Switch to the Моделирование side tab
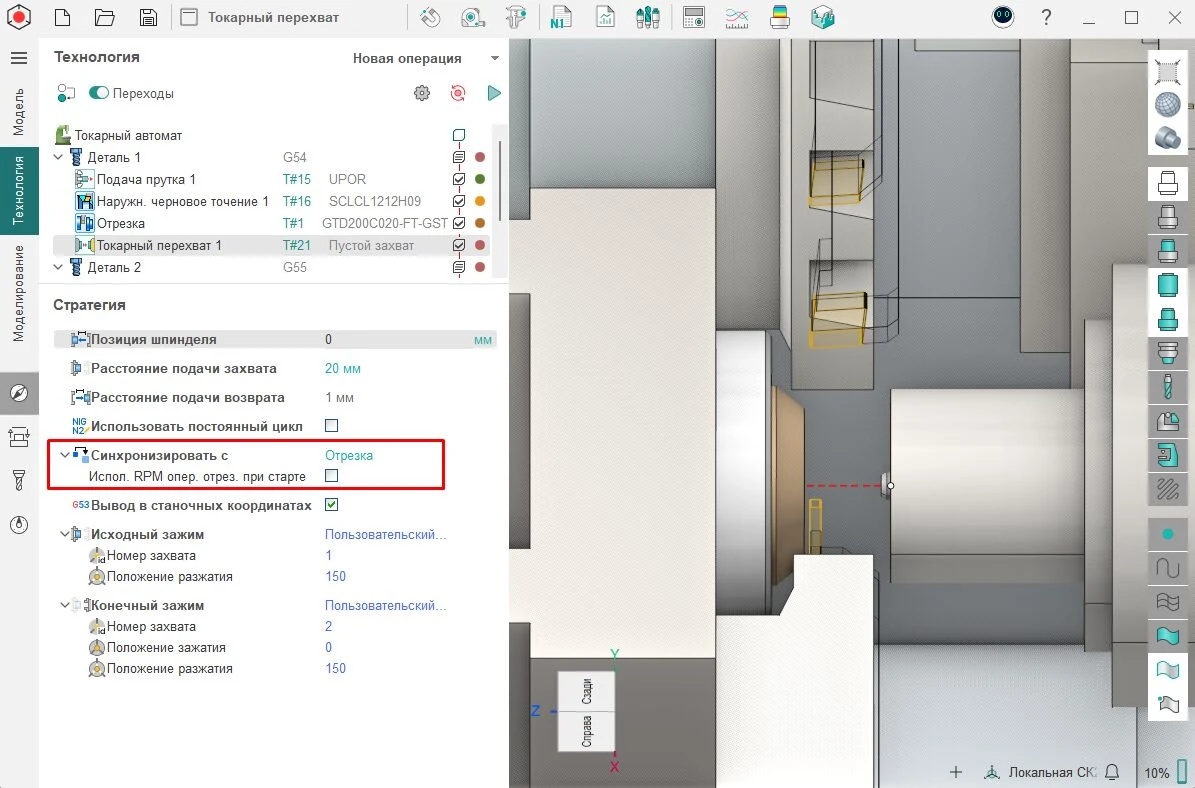 19,292
